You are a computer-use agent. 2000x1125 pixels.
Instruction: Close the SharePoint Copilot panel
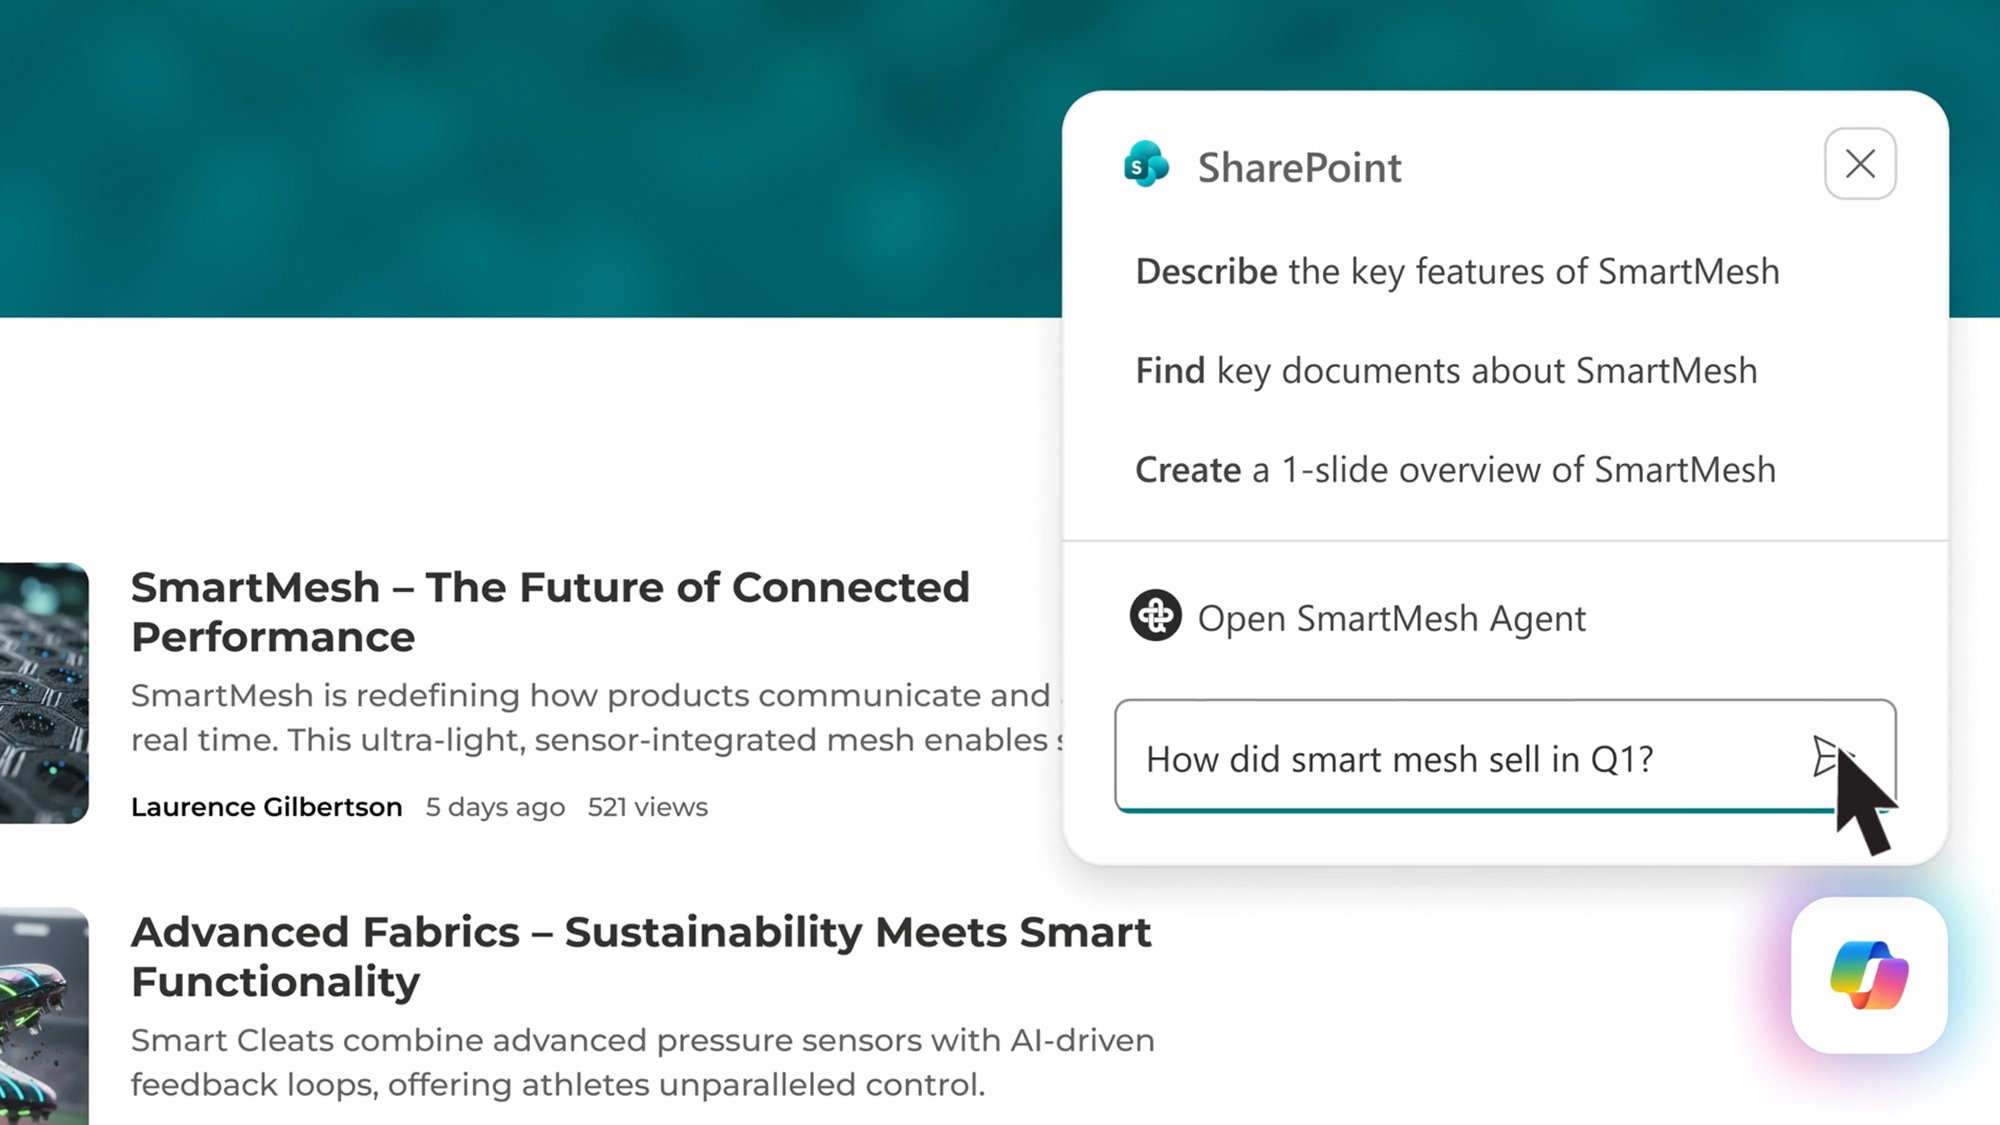pyautogui.click(x=1859, y=164)
